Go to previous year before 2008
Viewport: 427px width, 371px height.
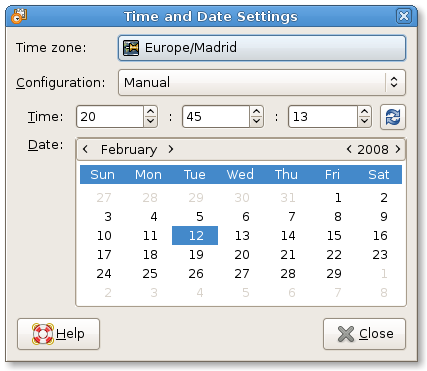(349, 149)
